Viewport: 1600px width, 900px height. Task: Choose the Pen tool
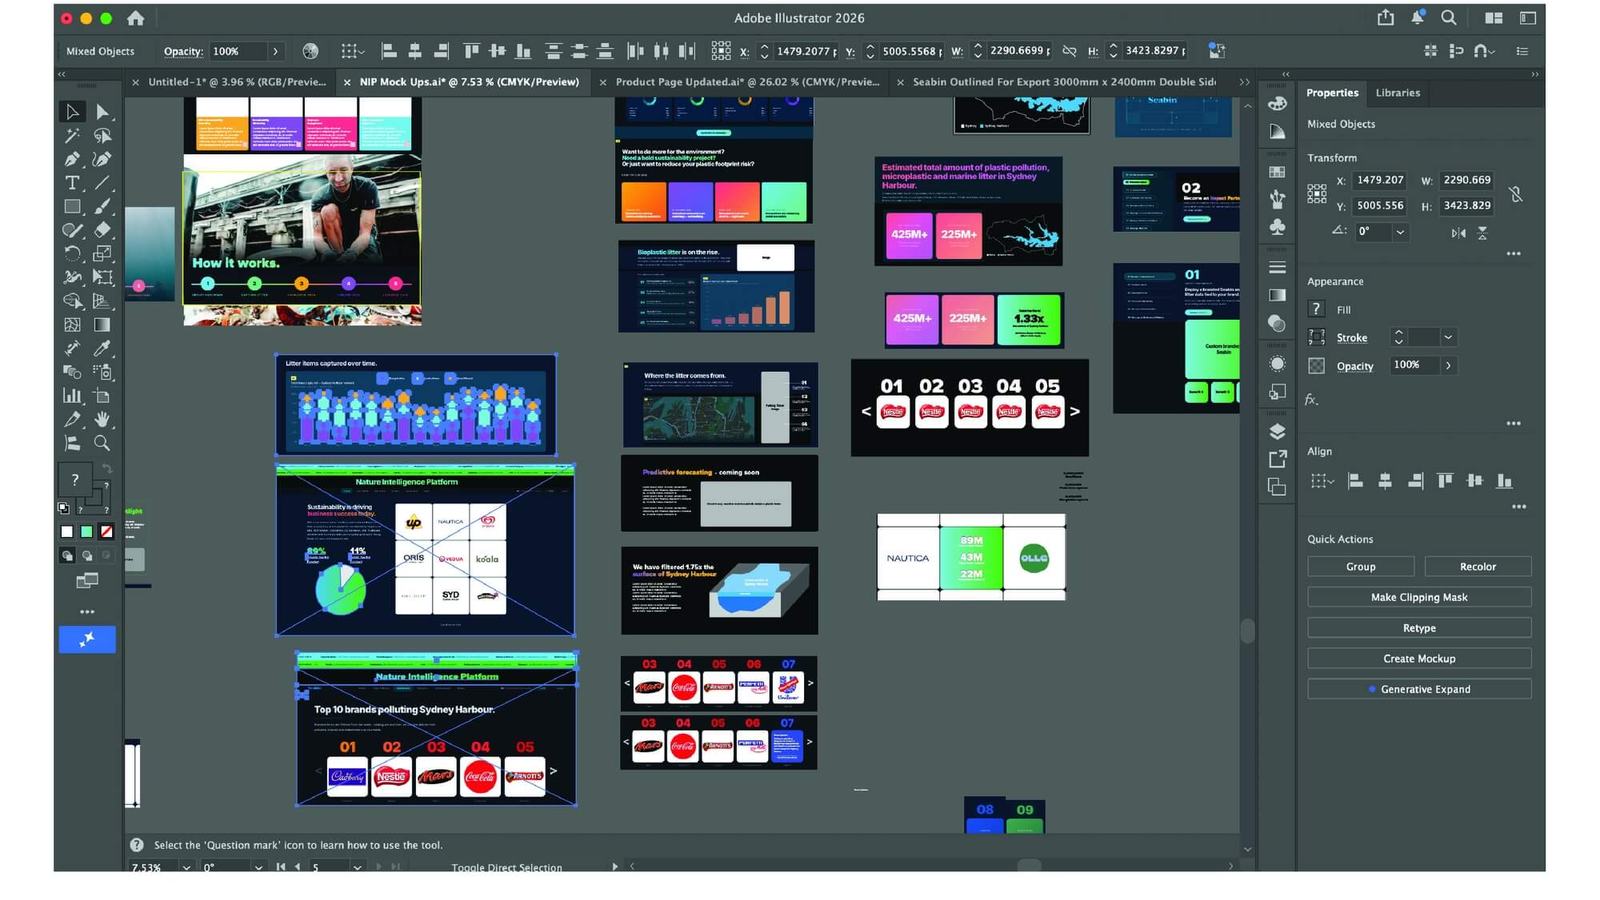click(72, 159)
